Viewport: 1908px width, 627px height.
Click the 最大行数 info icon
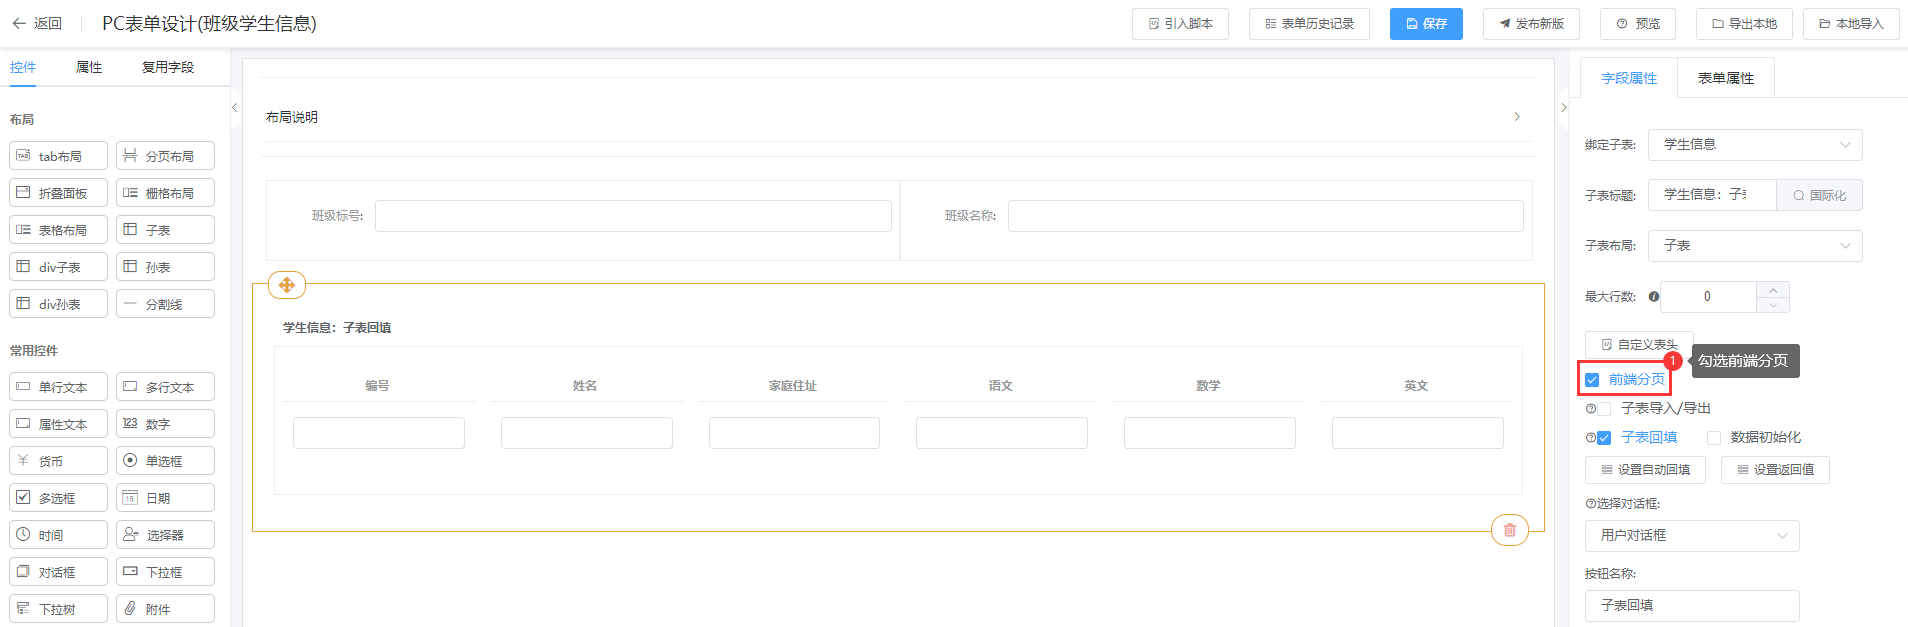coord(1654,297)
